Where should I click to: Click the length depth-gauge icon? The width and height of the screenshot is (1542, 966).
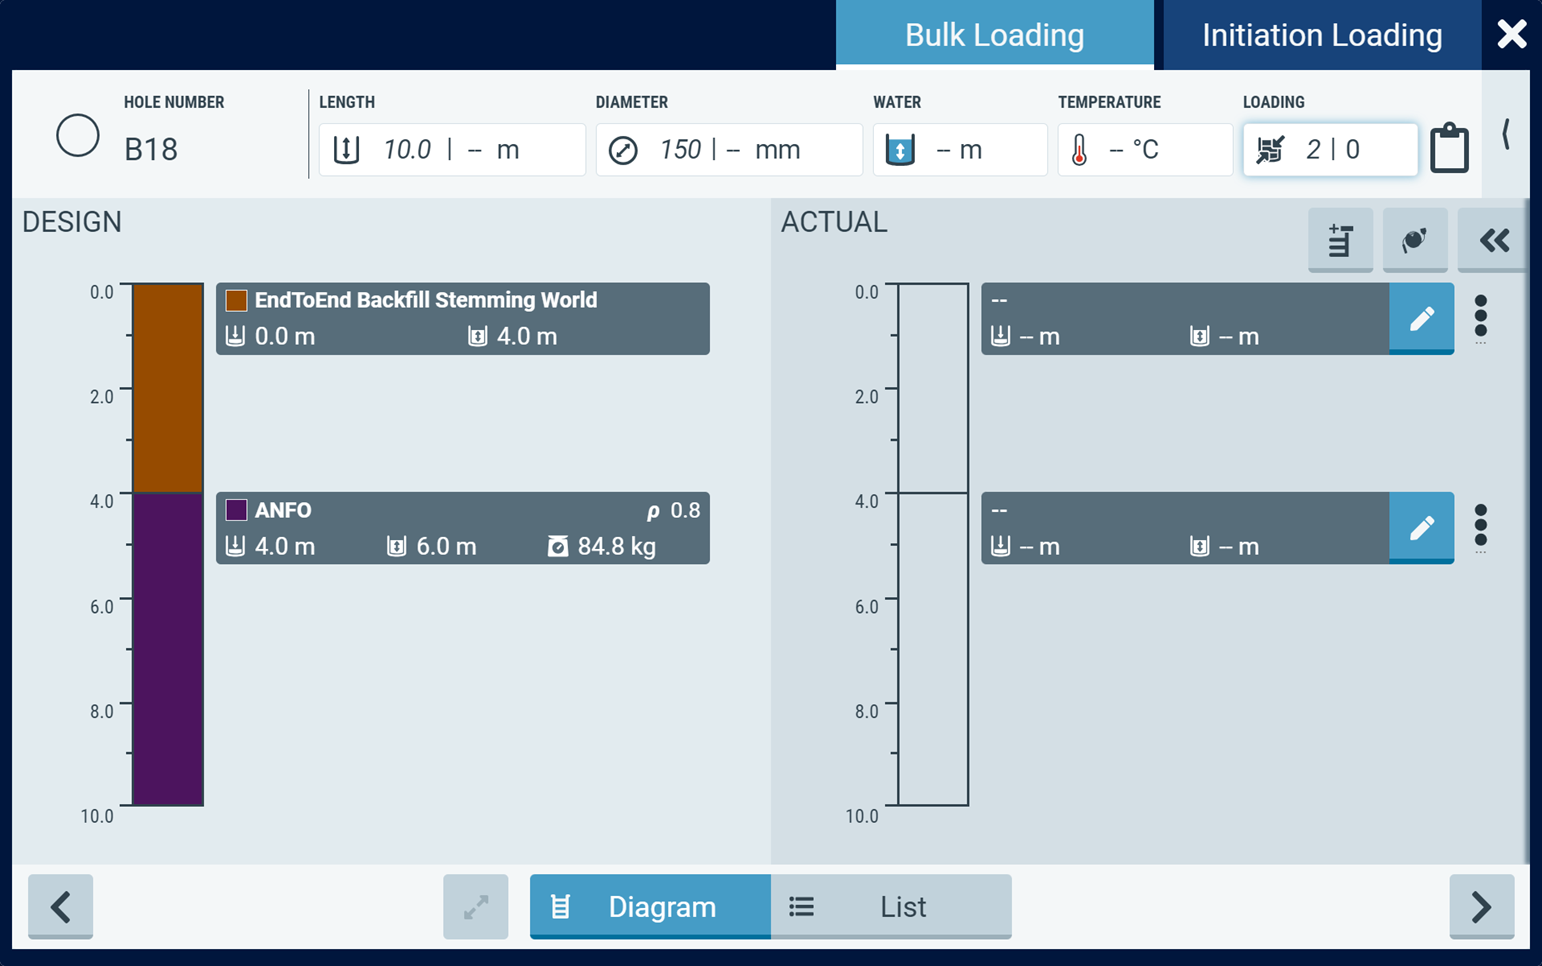point(346,150)
